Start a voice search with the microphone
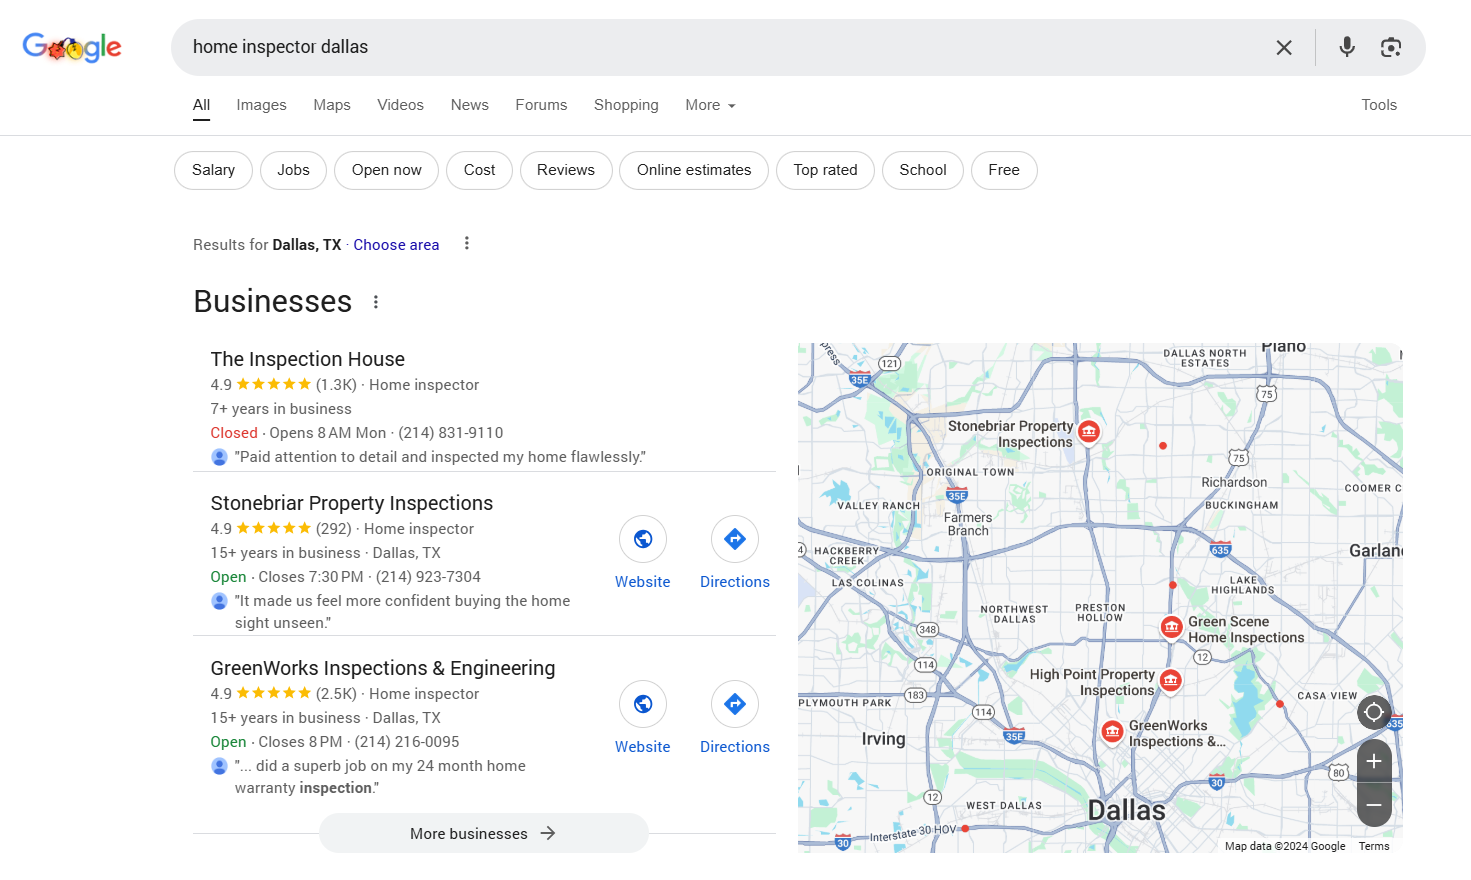The image size is (1471, 880). pyautogui.click(x=1347, y=47)
